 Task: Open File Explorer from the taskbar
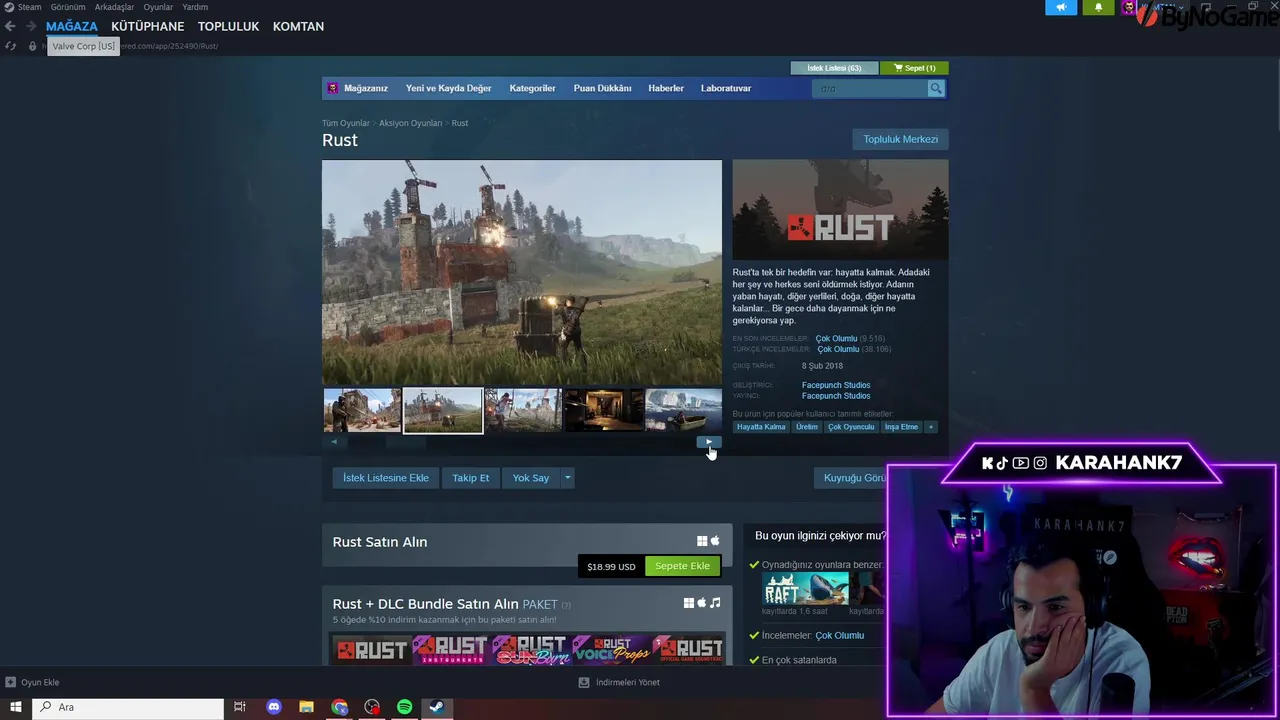(307, 707)
